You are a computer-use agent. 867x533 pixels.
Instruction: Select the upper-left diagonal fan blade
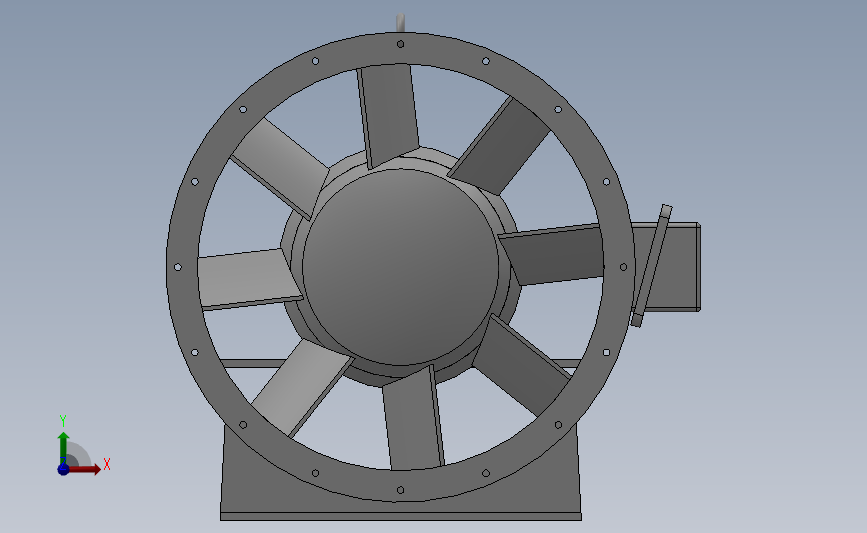pyautogui.click(x=280, y=168)
